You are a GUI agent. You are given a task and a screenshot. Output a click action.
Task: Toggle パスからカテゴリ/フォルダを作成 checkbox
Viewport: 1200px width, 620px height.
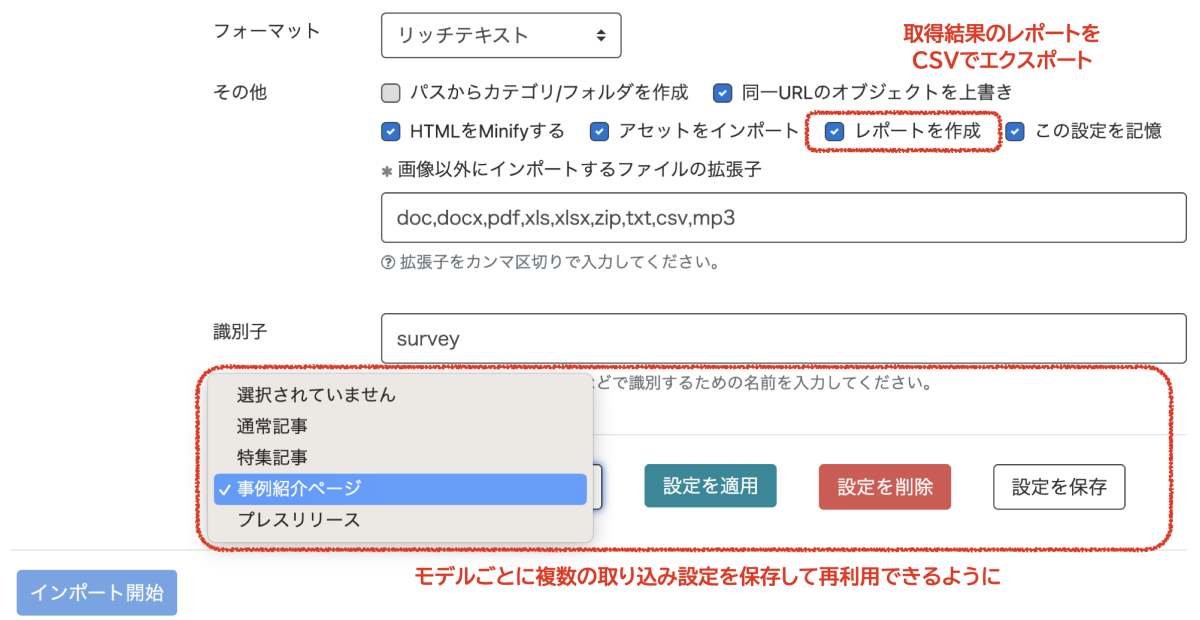(391, 93)
